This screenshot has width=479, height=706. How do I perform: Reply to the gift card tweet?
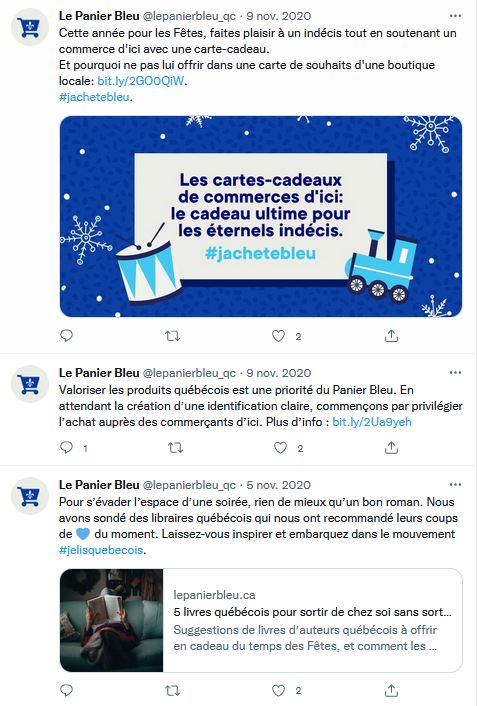tap(67, 336)
